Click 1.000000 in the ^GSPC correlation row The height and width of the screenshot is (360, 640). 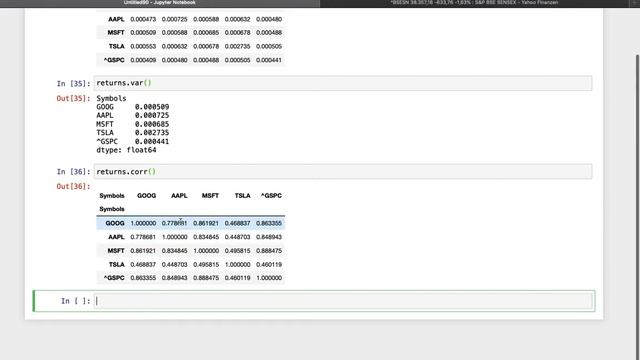click(269, 278)
